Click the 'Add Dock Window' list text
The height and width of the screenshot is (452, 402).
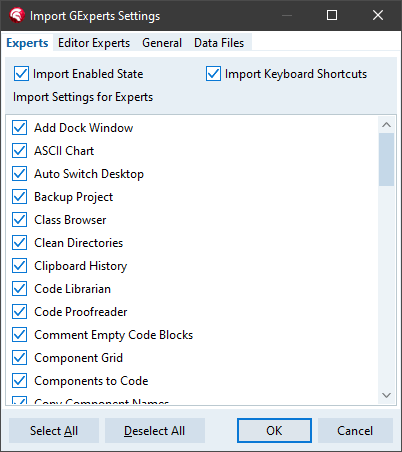84,128
